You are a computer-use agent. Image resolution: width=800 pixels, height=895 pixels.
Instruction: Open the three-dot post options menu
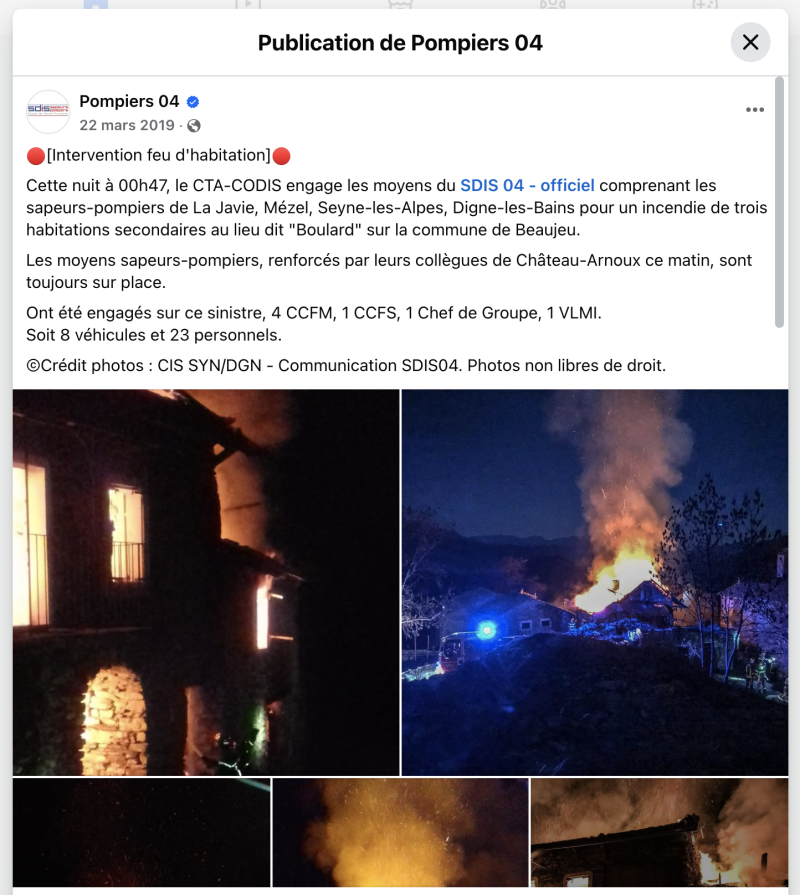[x=754, y=110]
